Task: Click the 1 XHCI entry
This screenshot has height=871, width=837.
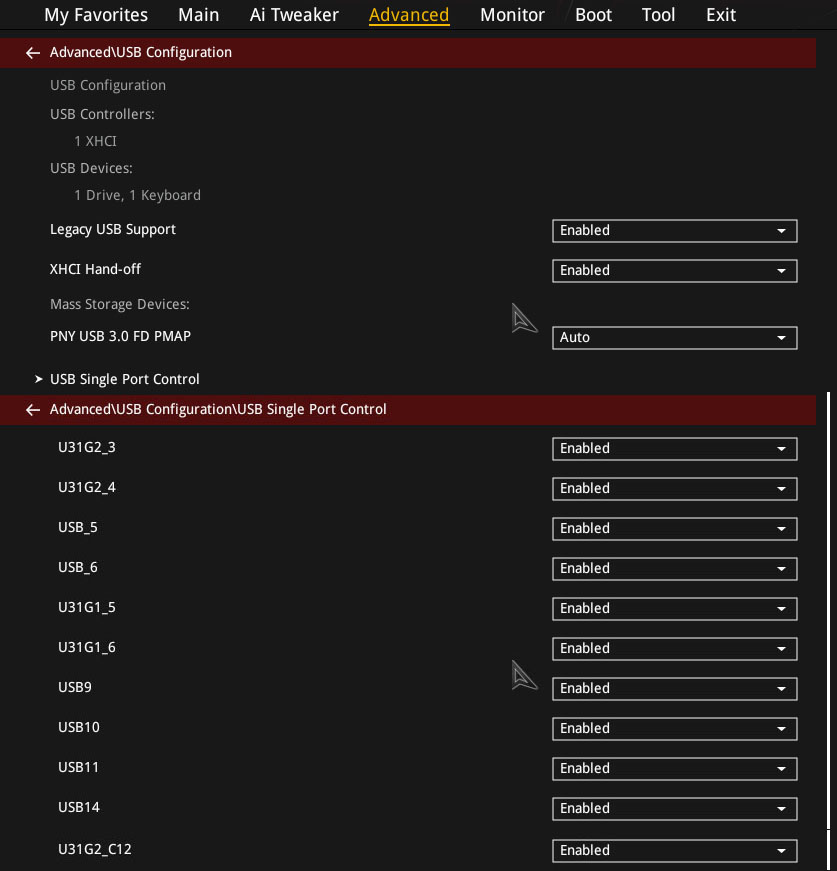Action: click(x=96, y=142)
